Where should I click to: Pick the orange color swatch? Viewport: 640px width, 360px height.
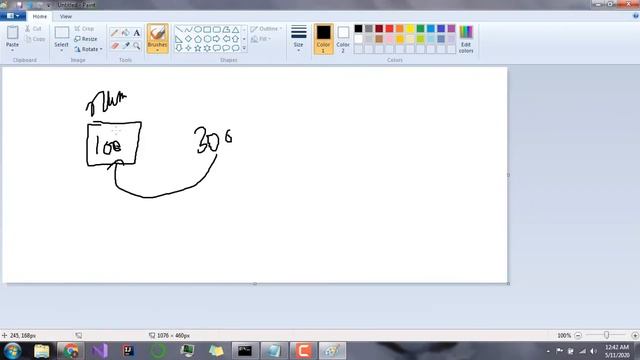[x=400, y=29]
